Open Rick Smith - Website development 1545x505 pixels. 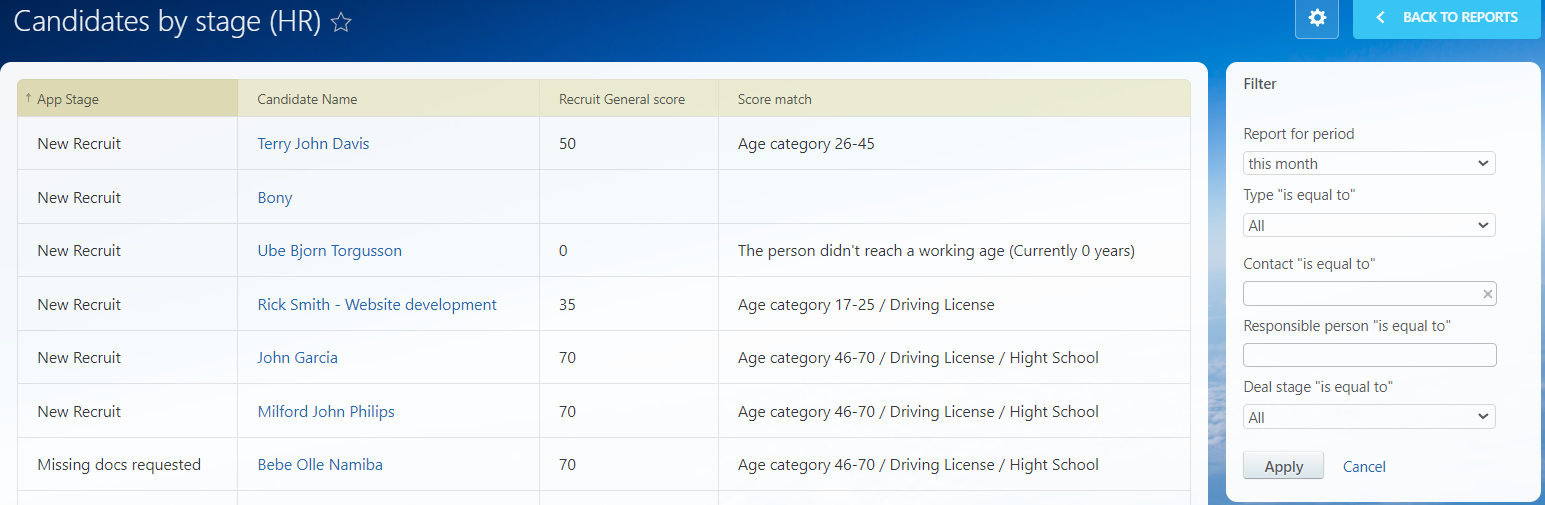(376, 305)
